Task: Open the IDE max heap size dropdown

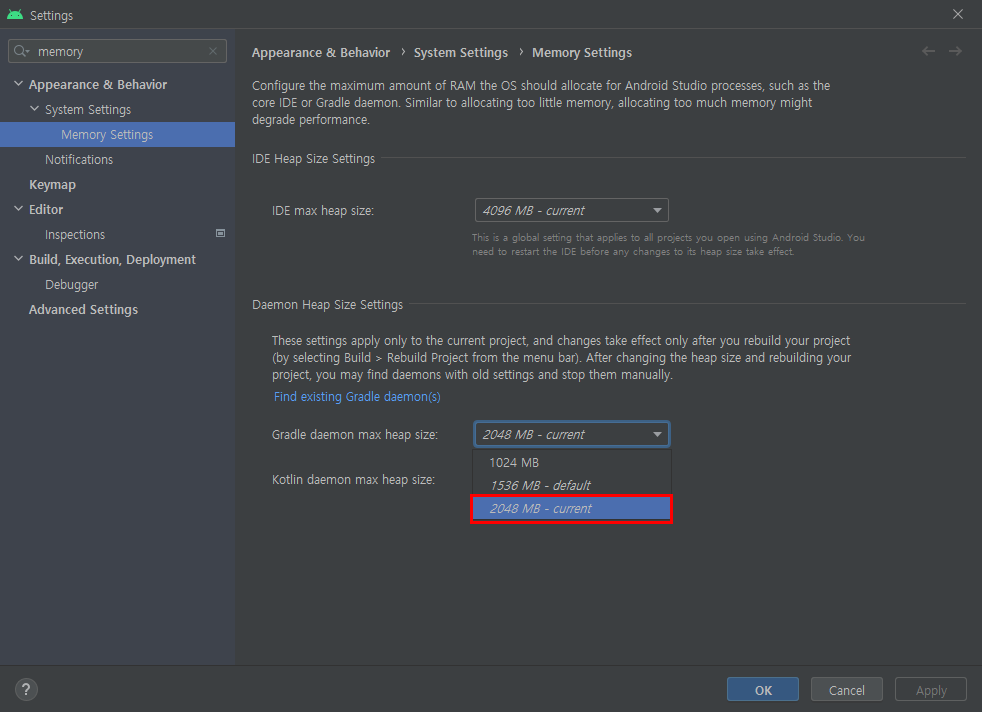Action: (571, 210)
